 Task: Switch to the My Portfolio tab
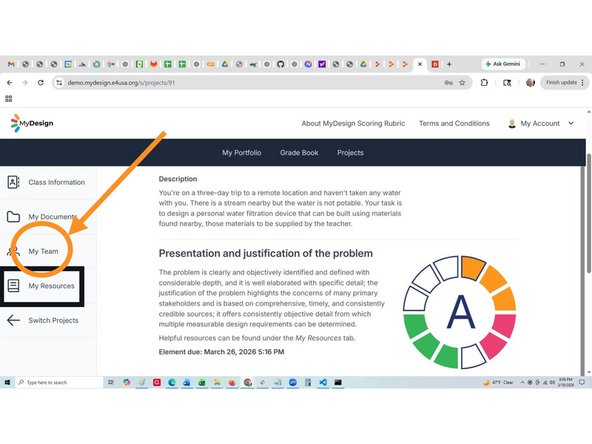242,153
